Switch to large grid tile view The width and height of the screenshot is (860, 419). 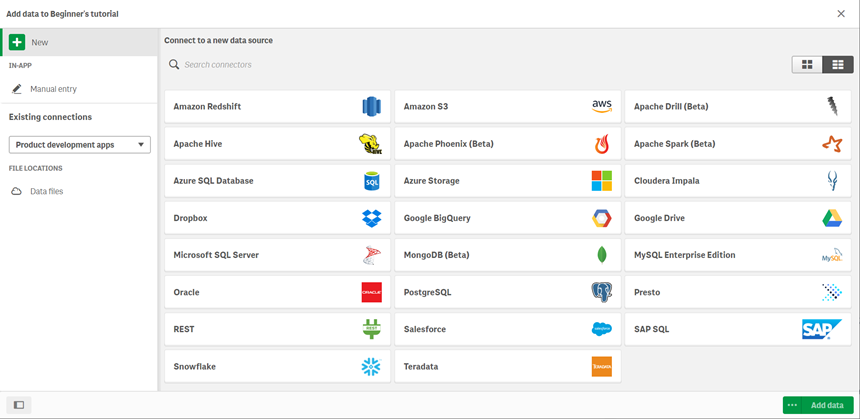(806, 65)
